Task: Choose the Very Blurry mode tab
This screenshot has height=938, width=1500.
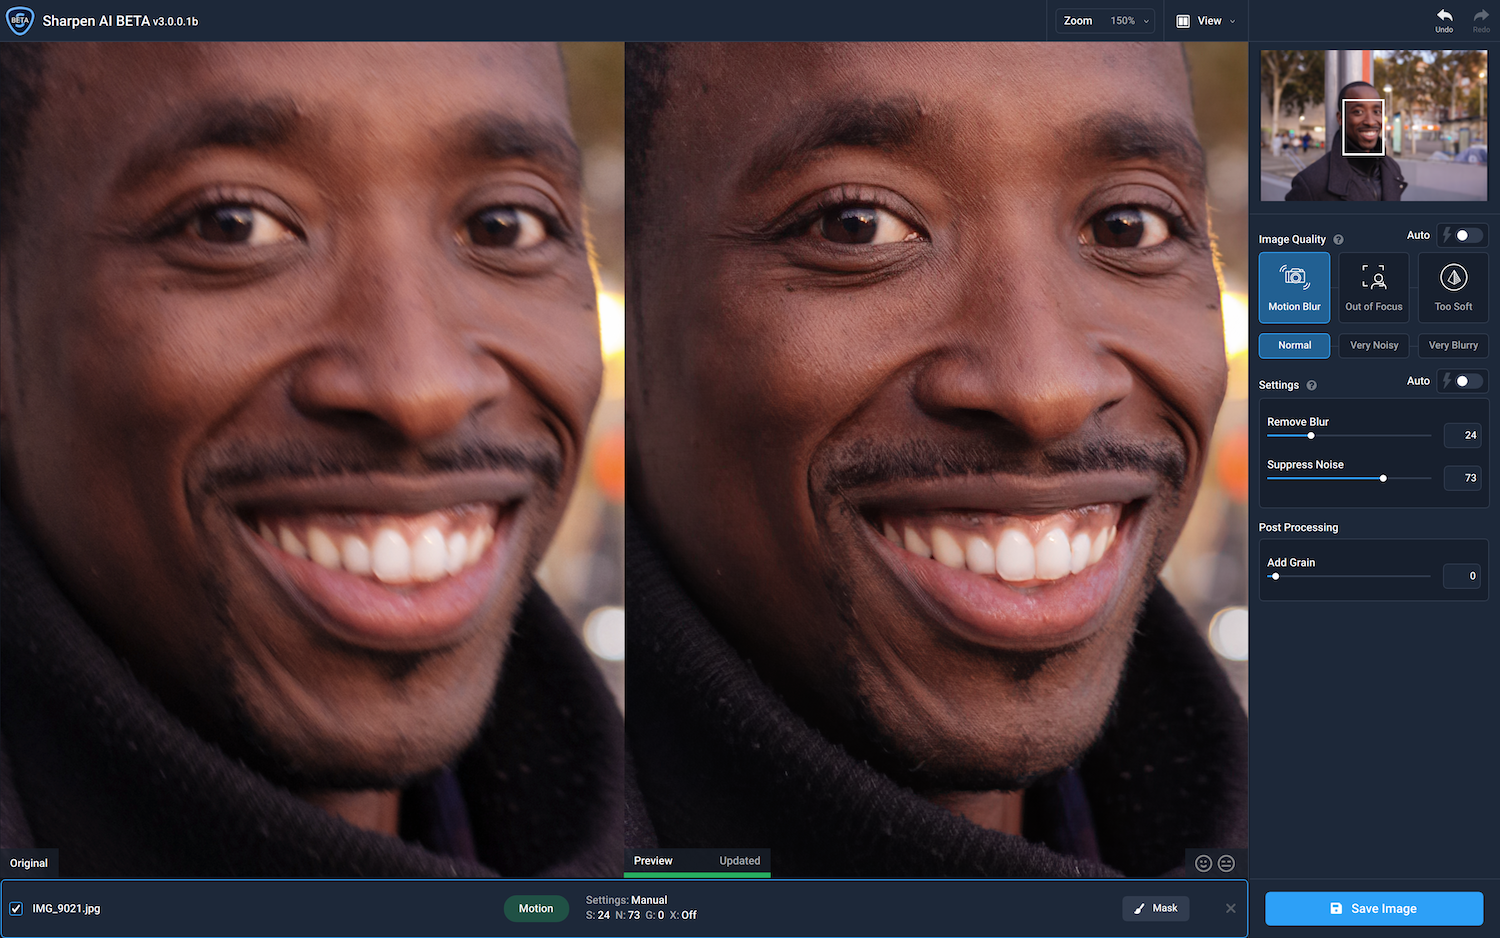Action: [x=1452, y=345]
